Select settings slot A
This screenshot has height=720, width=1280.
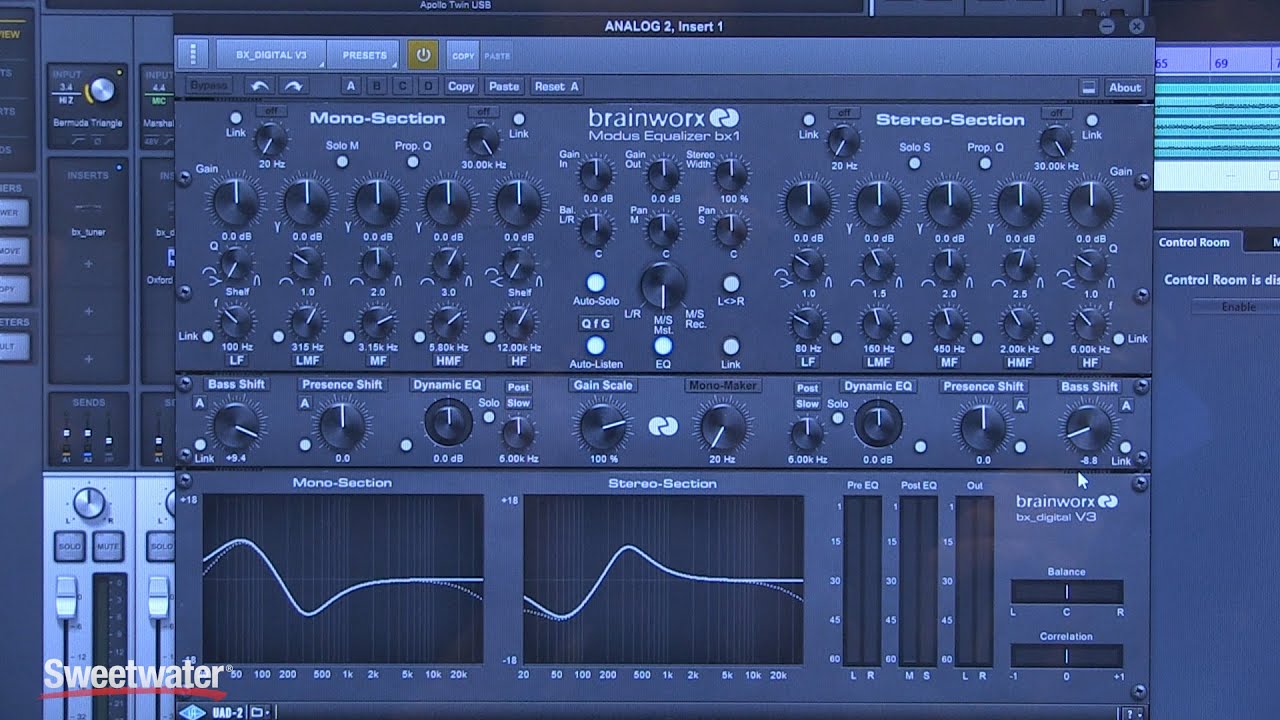(x=350, y=87)
